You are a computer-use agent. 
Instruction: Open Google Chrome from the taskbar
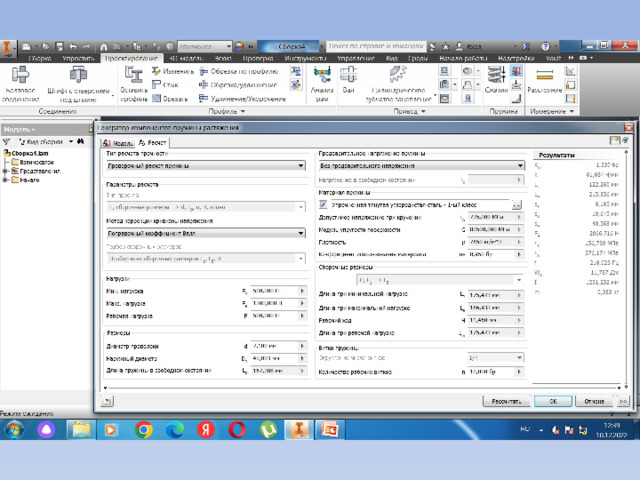click(x=144, y=429)
